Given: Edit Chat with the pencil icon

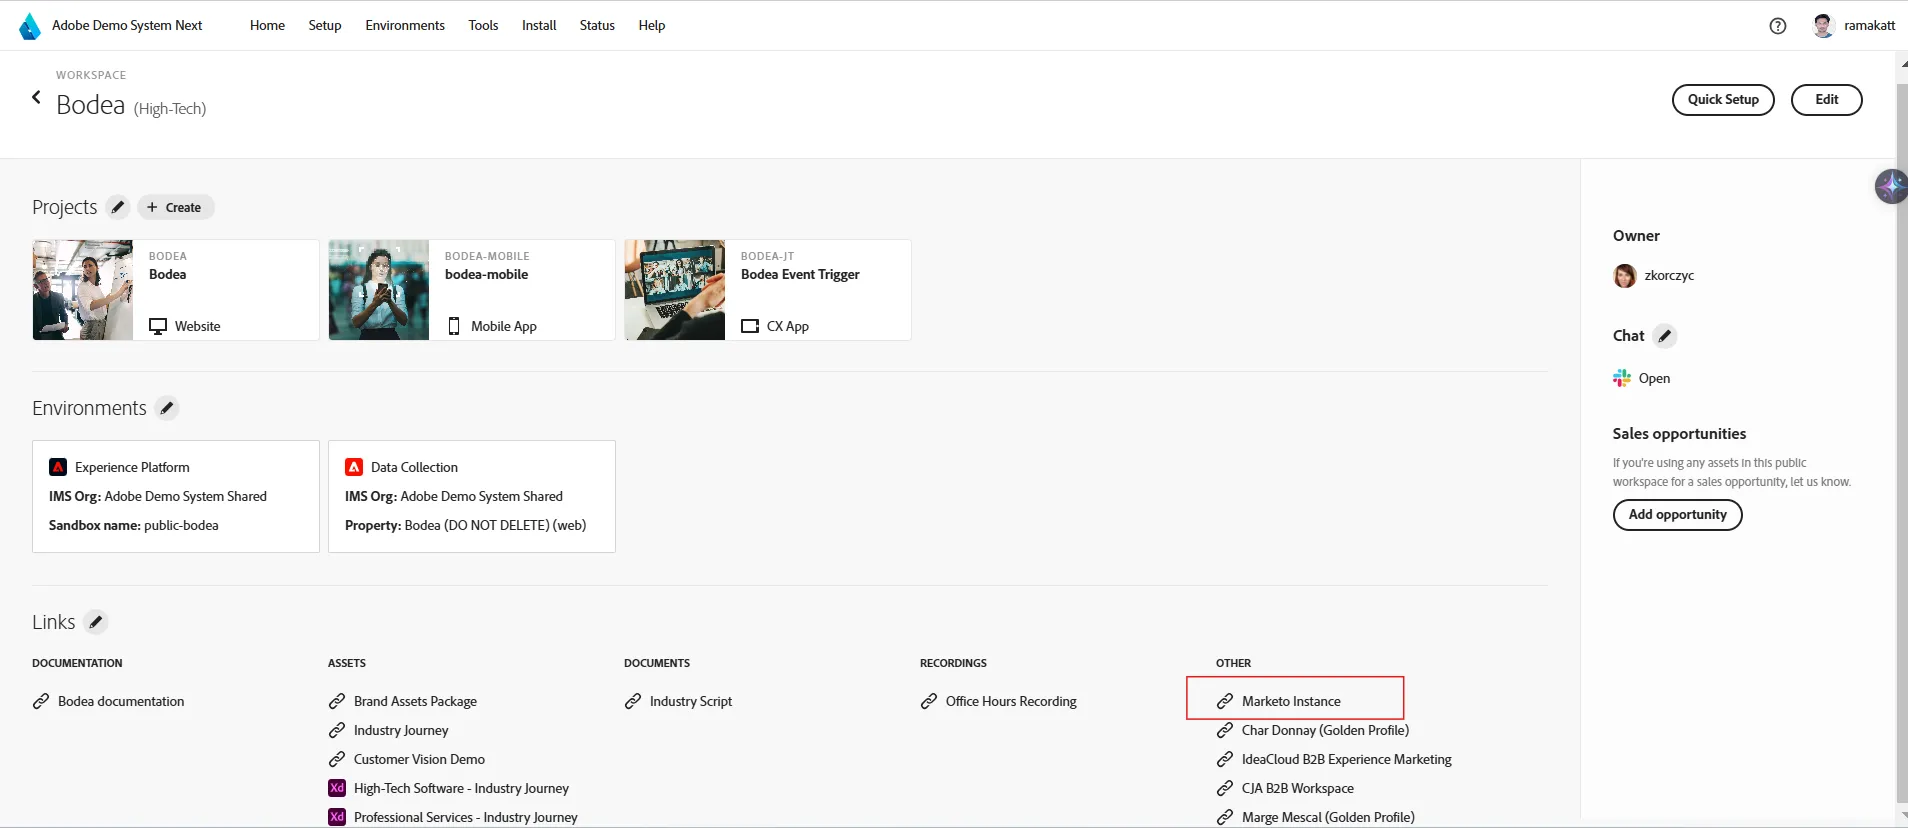Looking at the screenshot, I should point(1665,336).
